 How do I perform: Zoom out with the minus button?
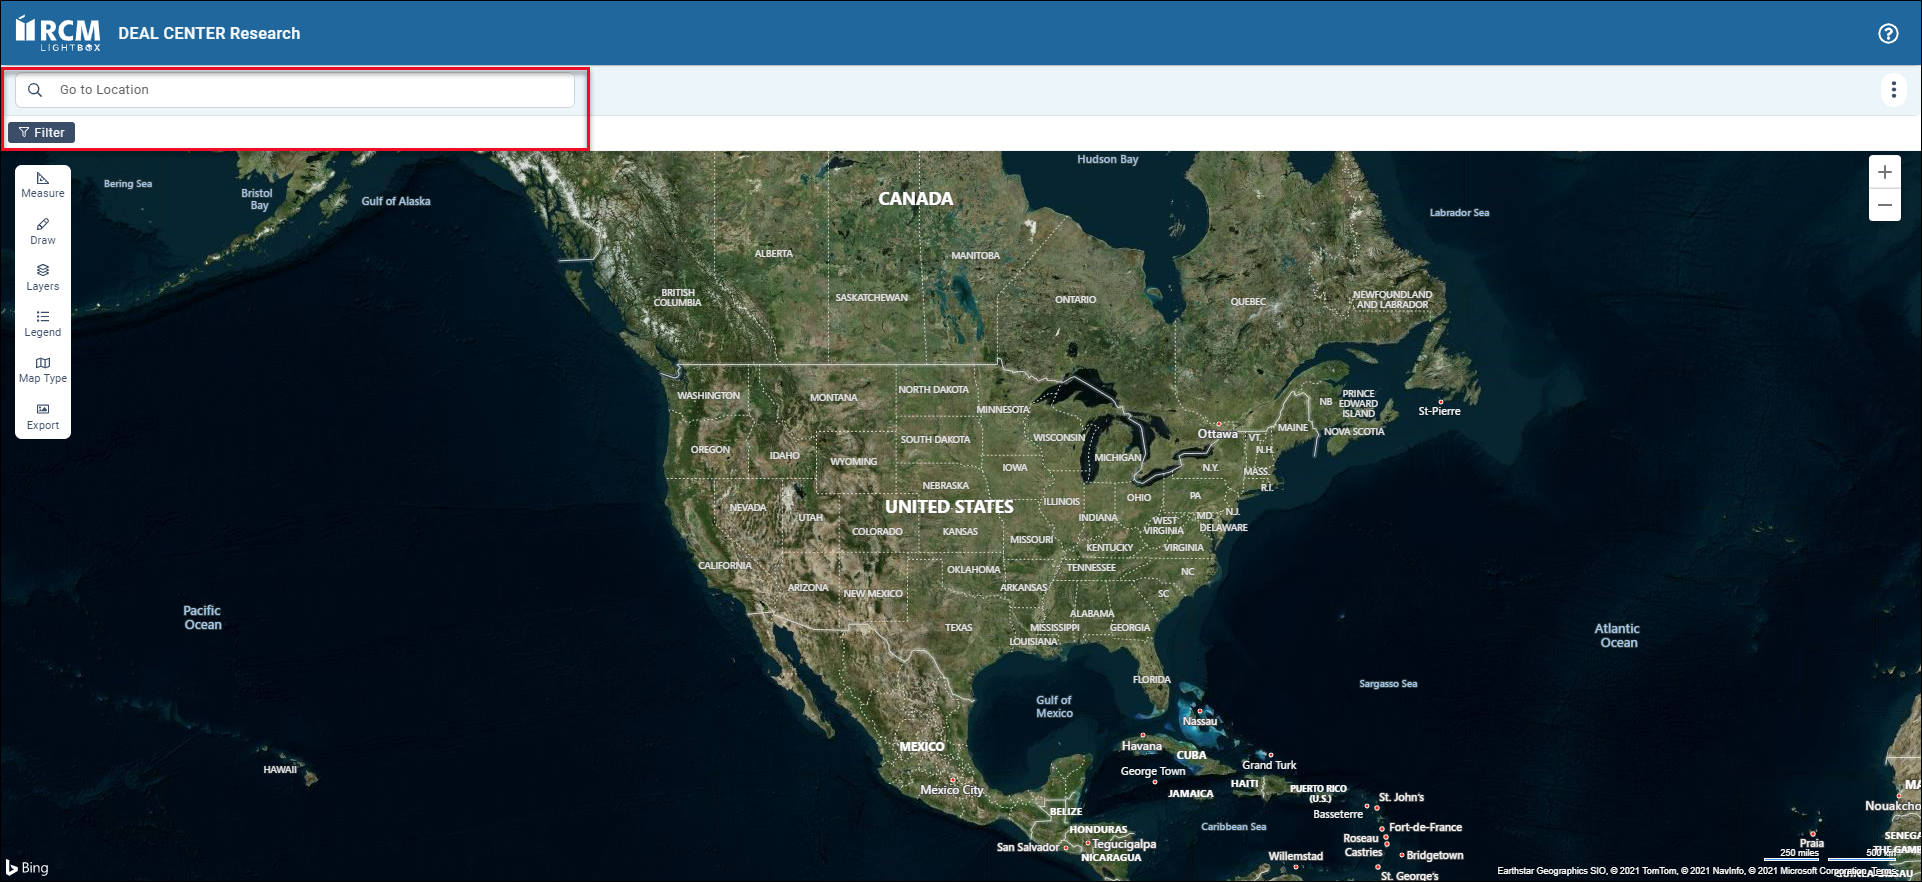point(1885,205)
